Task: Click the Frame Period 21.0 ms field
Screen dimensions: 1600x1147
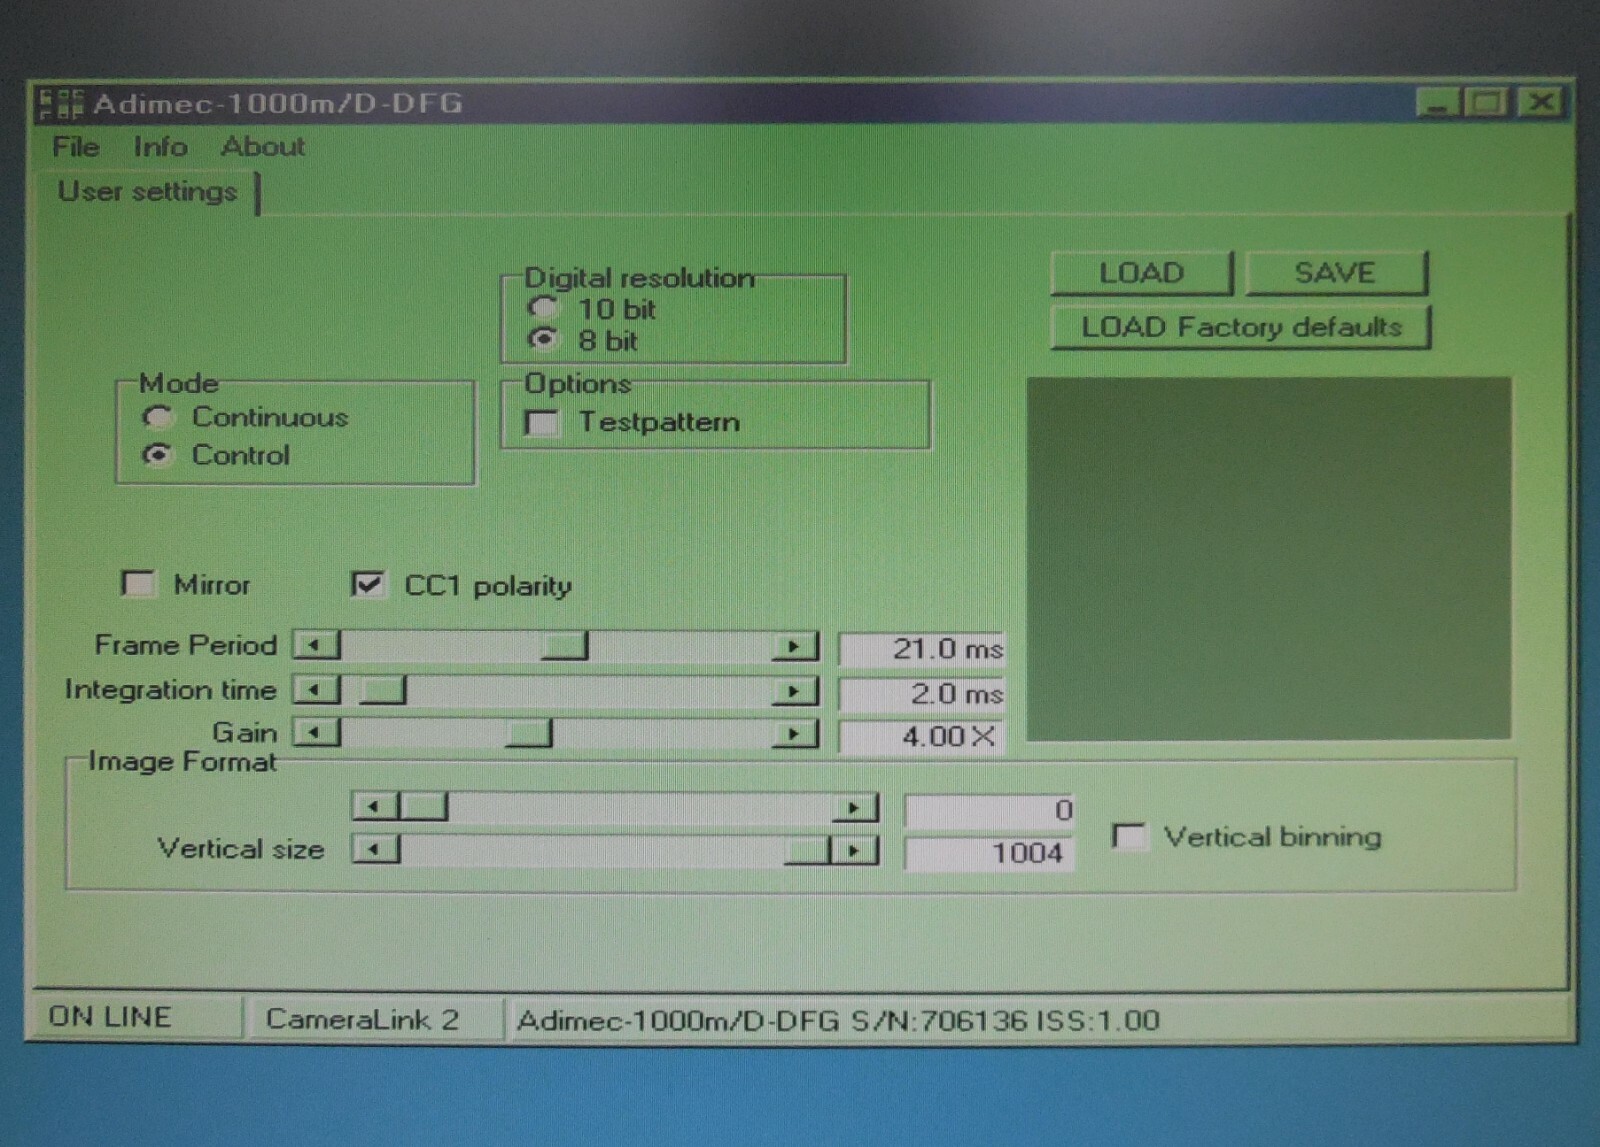Action: point(921,649)
